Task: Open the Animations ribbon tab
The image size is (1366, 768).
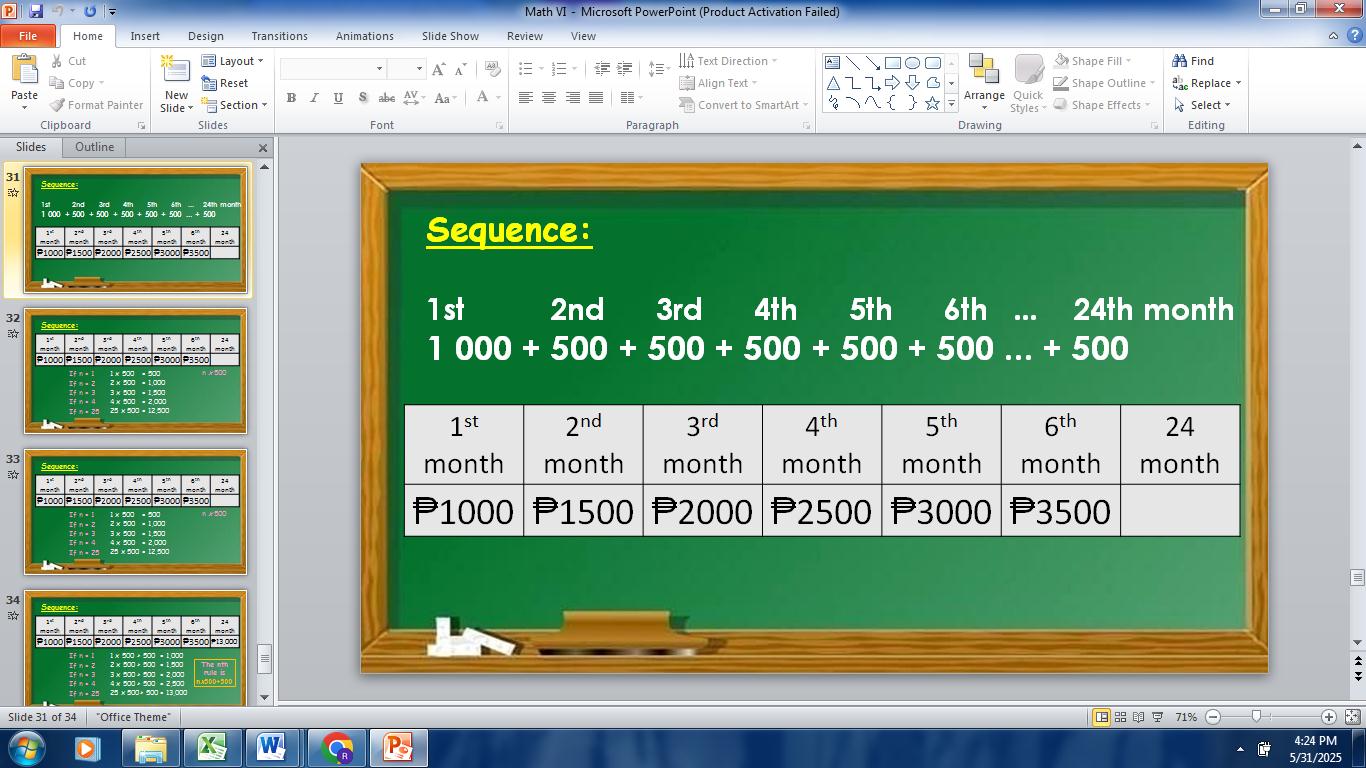Action: (x=365, y=36)
